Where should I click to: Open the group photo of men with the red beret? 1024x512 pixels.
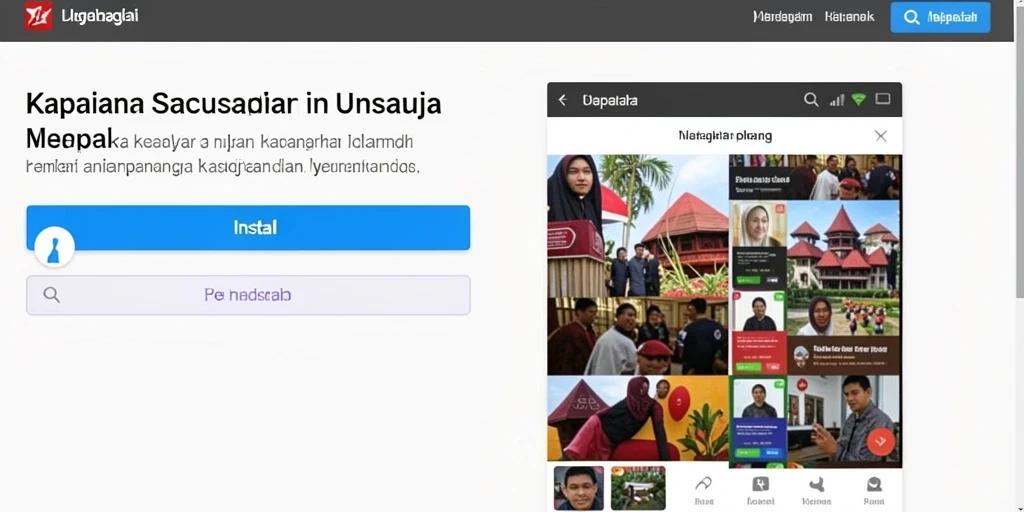tap(637, 336)
